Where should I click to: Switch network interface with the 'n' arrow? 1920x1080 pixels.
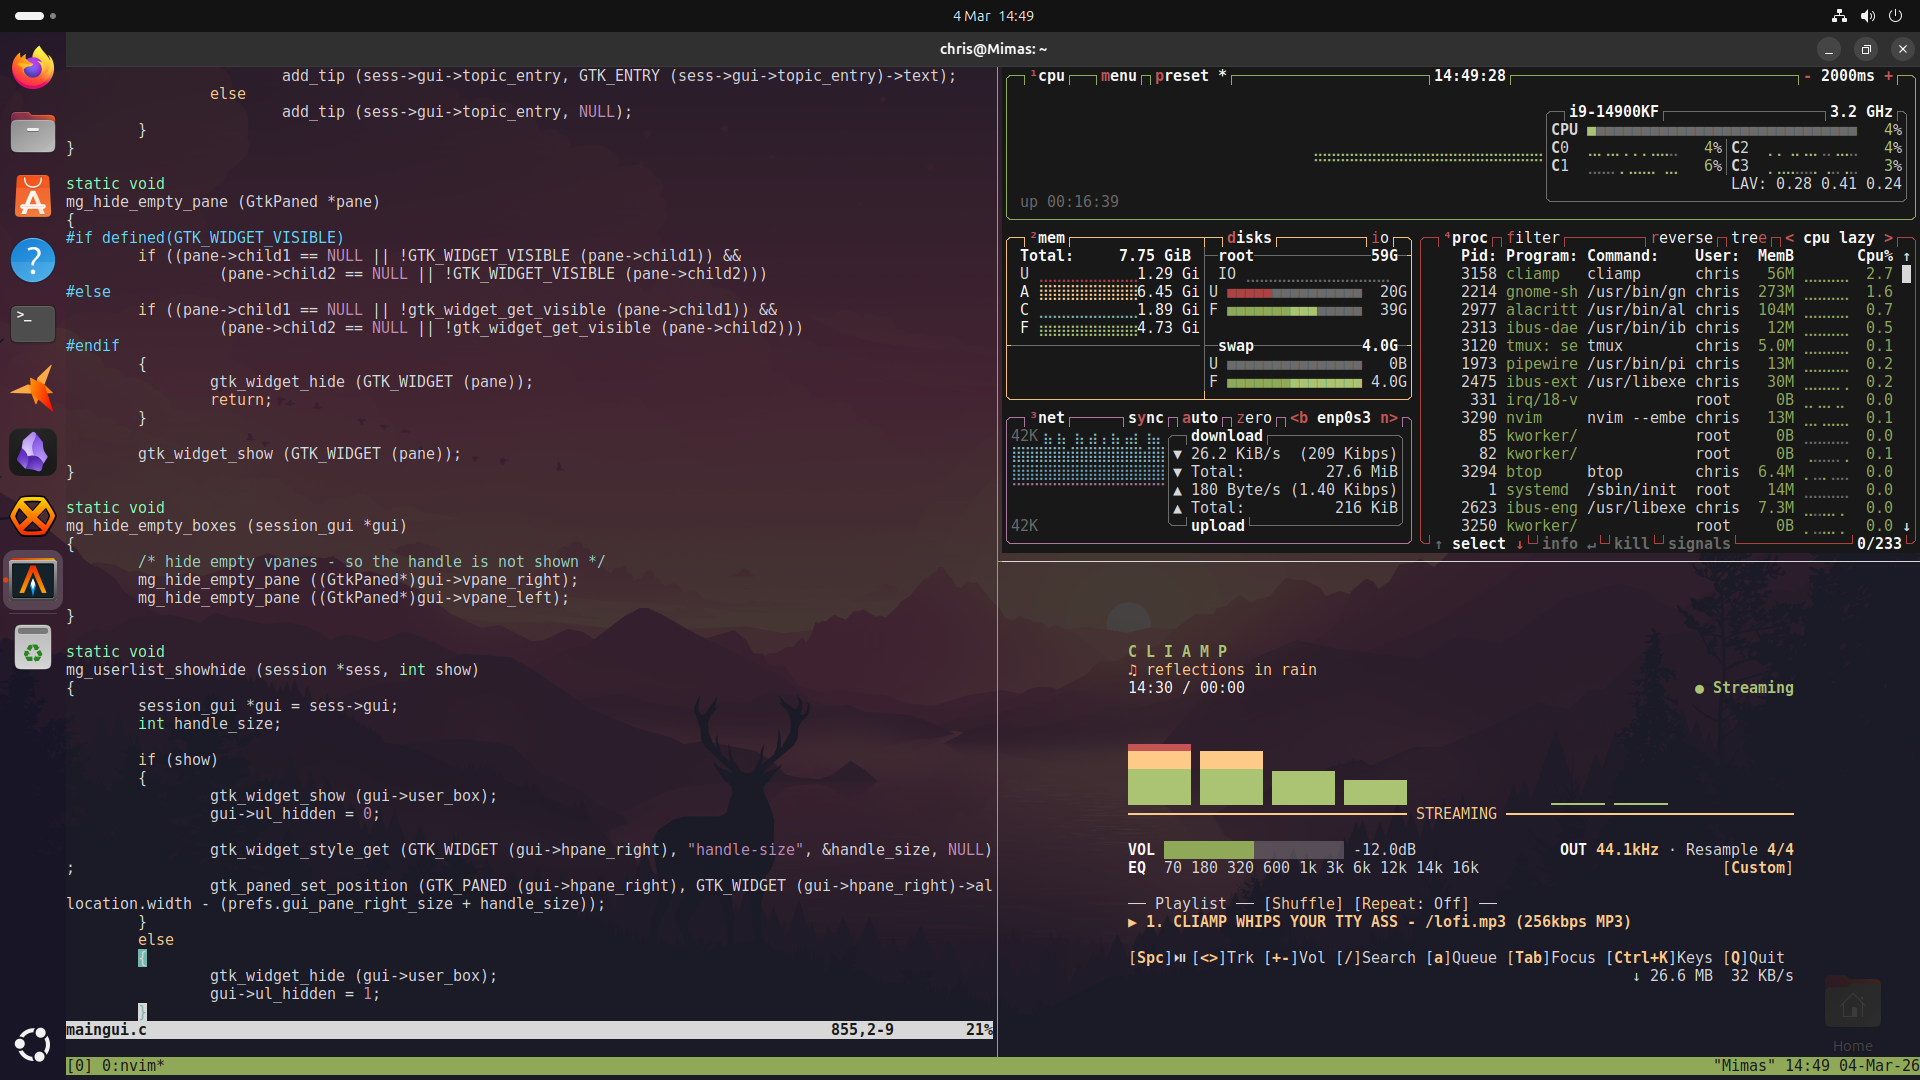coord(1391,418)
